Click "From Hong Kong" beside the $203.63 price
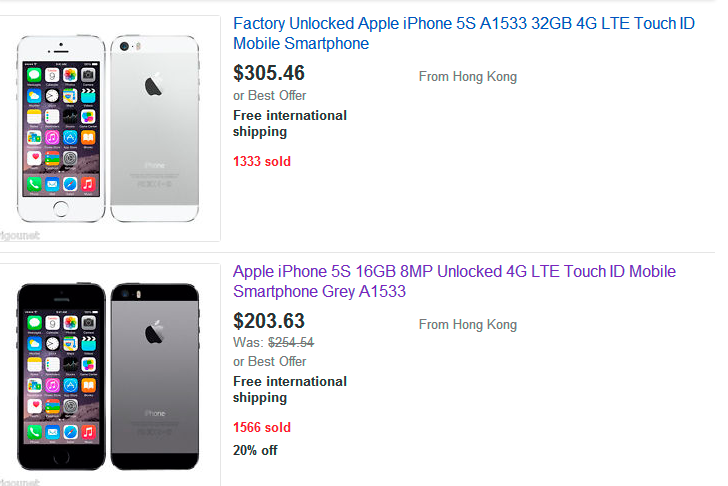 pos(467,325)
